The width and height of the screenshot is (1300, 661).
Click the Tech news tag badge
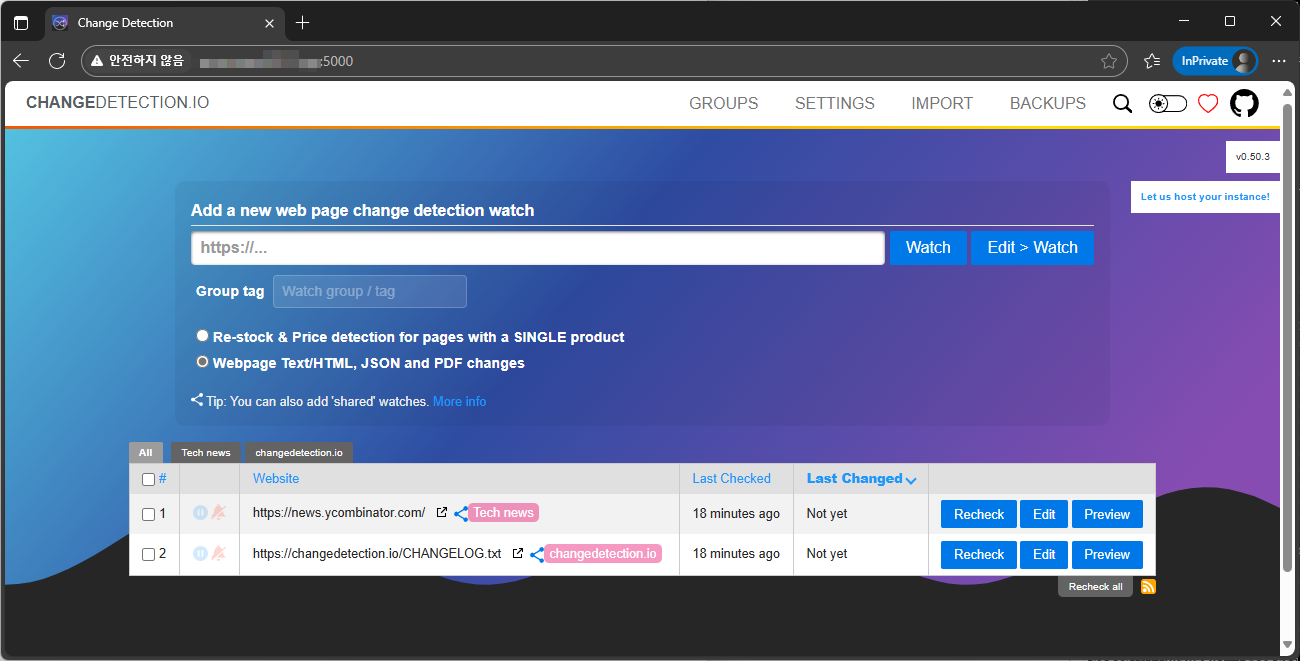503,513
